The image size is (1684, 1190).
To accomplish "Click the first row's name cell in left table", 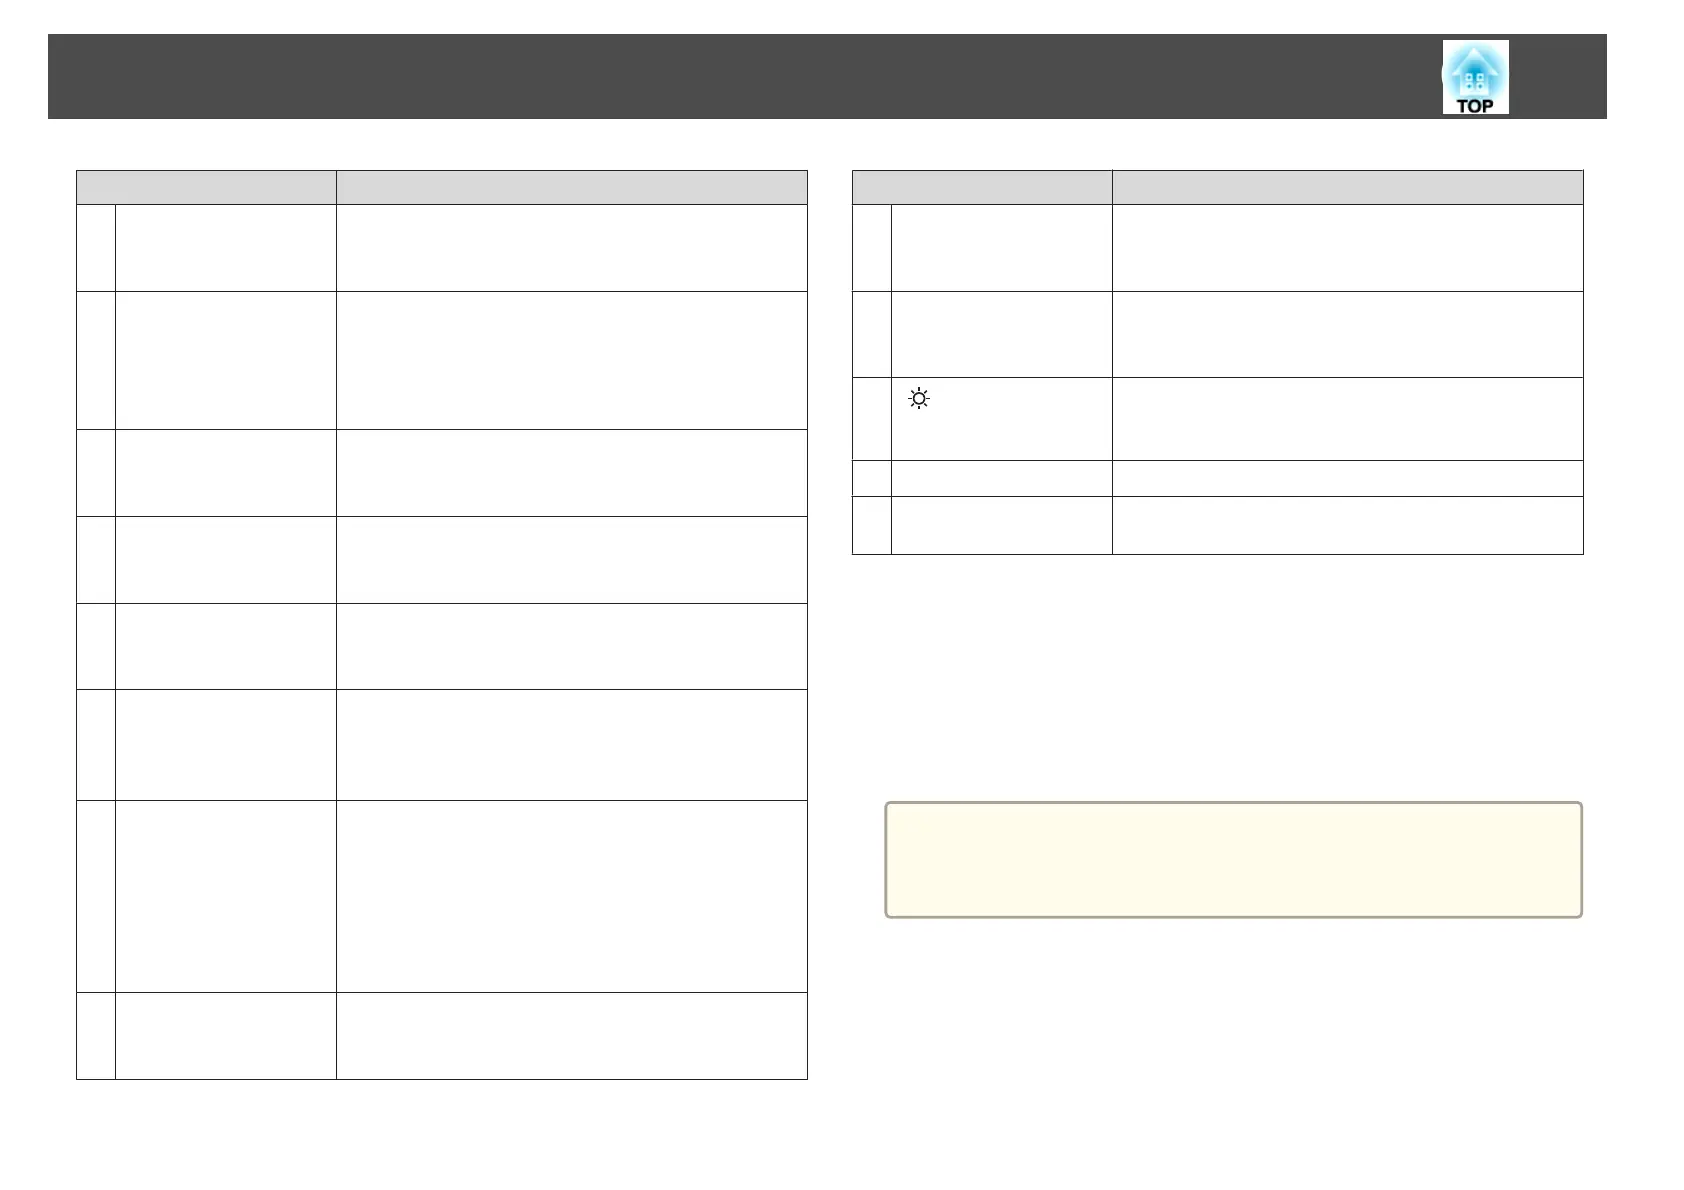I will [x=226, y=248].
